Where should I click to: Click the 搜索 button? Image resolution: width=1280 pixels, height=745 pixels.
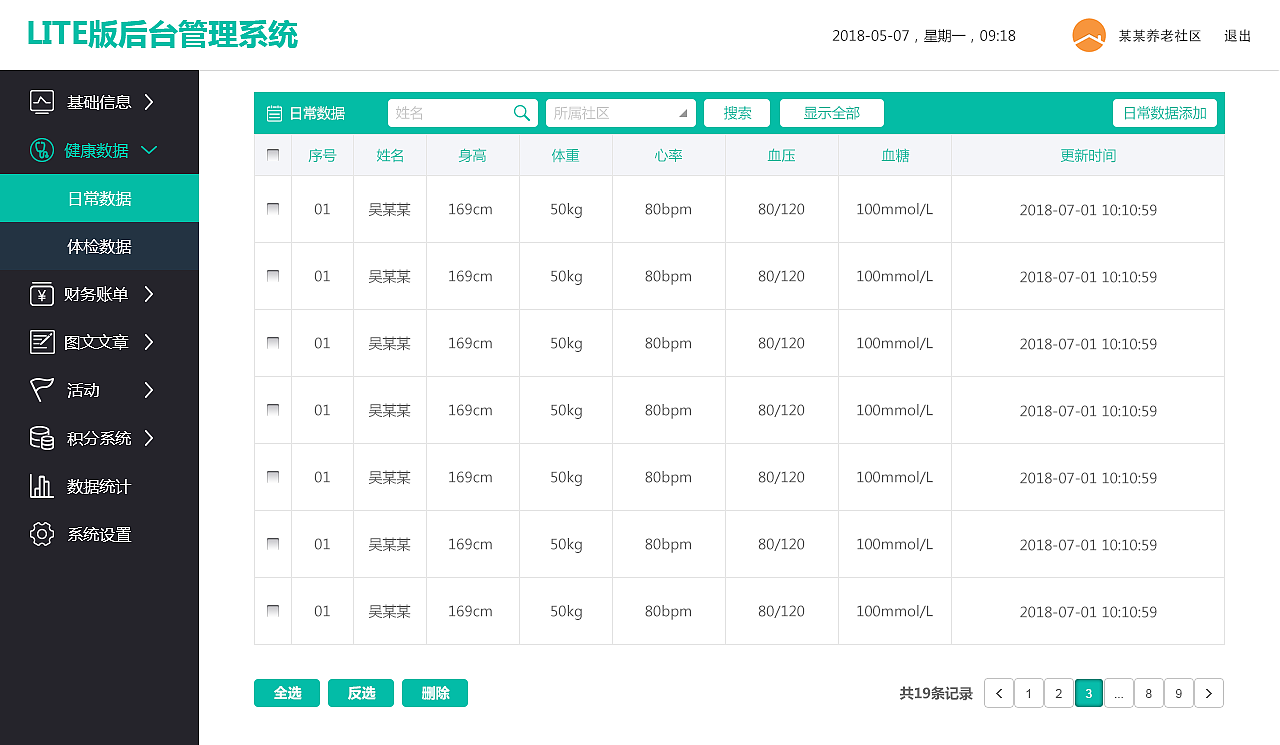click(737, 113)
